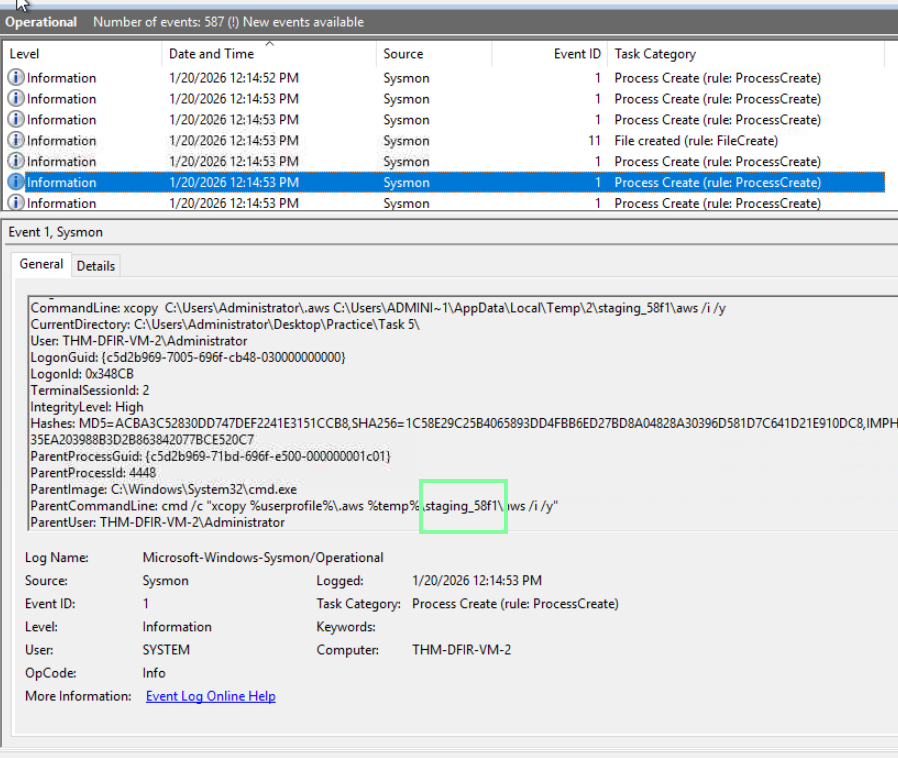This screenshot has height=758, width=898.
Task: Sort by the Event ID column header
Action: pos(577,54)
